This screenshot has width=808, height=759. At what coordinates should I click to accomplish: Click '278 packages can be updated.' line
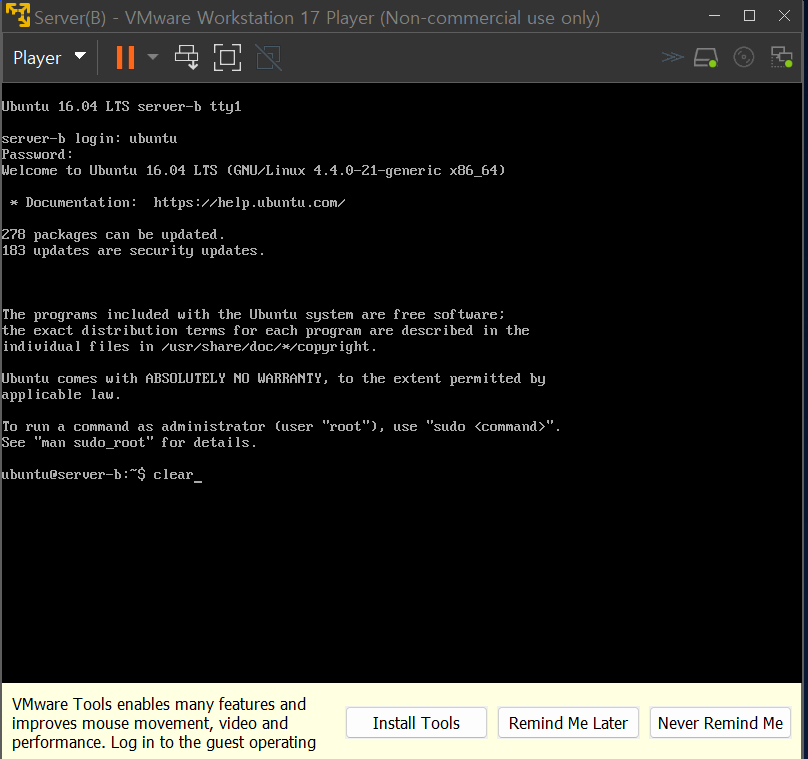(113, 234)
